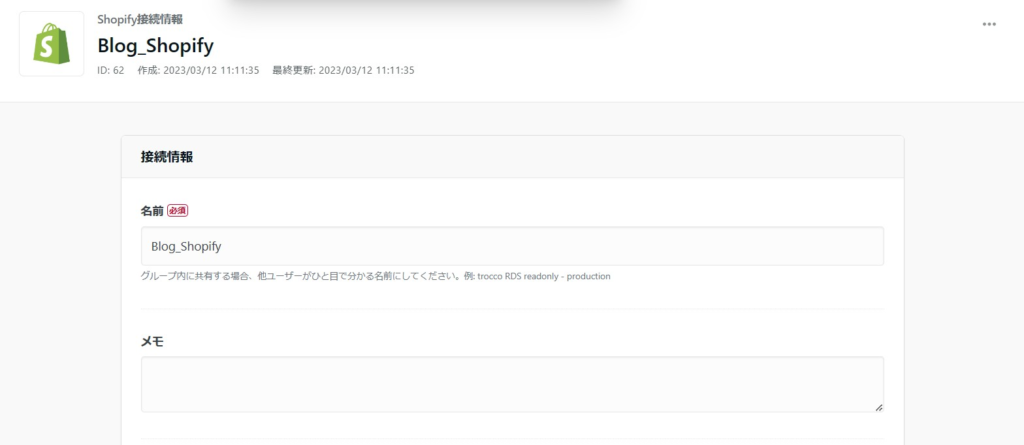The height and width of the screenshot is (445, 1024).
Task: Click the Shopify接続情報 breadcrumb label
Action: (x=140, y=20)
